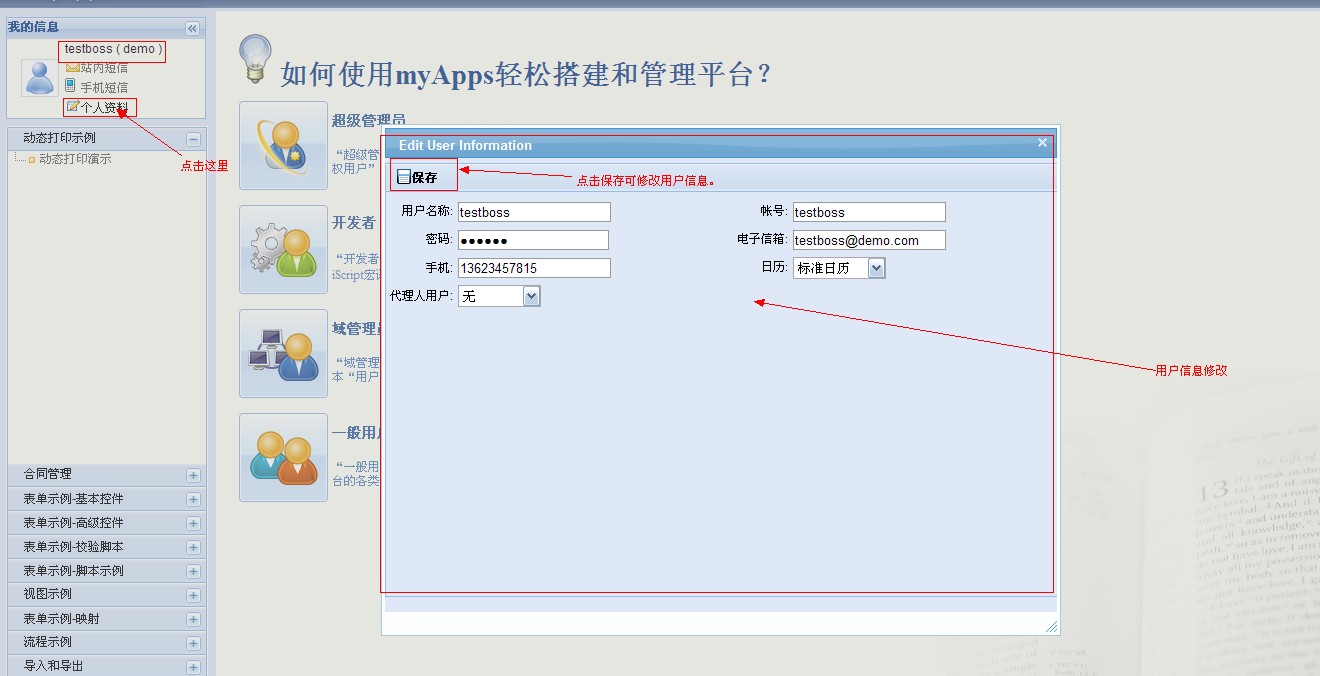Screen dimensions: 1320x676
Task: Click the 开发者 gear user icon
Action: 284,250
